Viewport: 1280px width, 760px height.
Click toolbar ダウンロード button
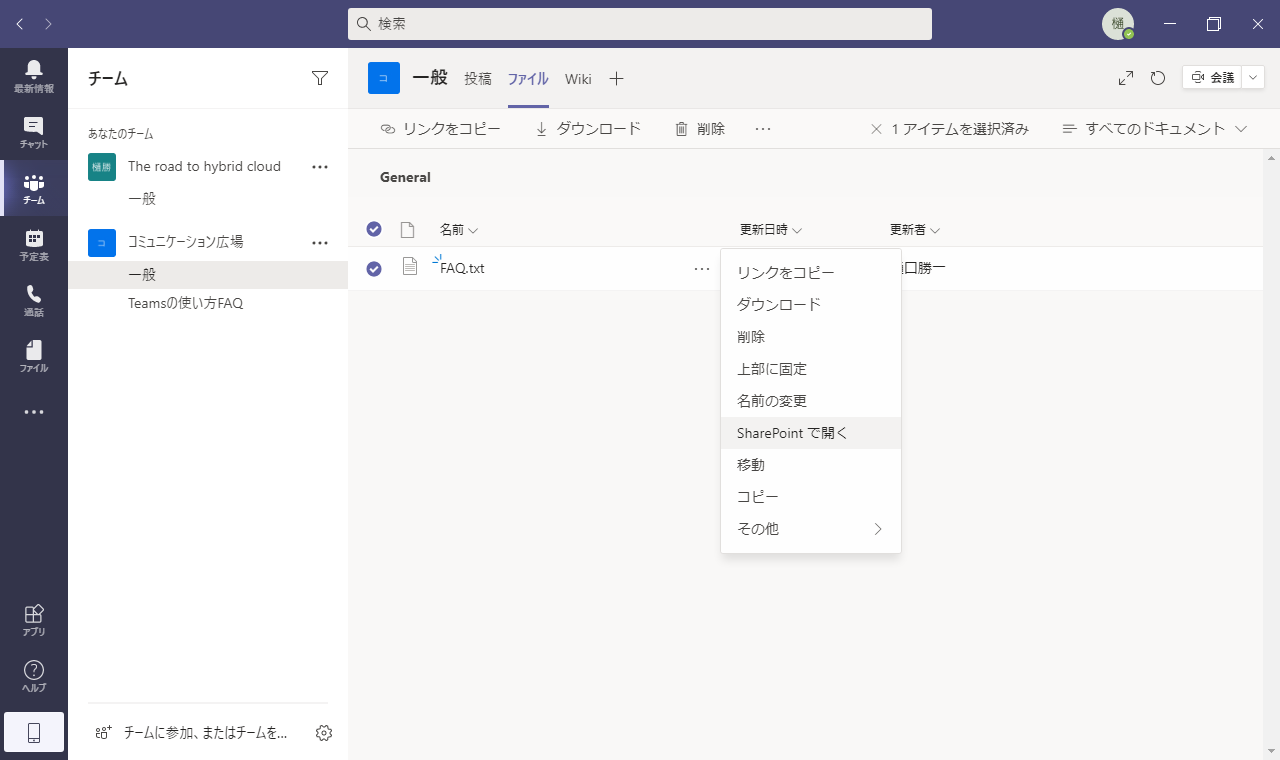click(x=588, y=129)
